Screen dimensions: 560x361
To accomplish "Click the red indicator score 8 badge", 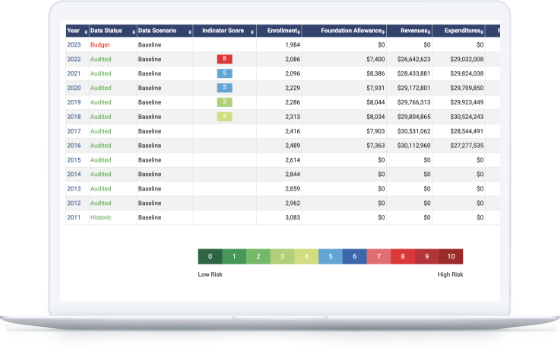I will click(x=225, y=59).
